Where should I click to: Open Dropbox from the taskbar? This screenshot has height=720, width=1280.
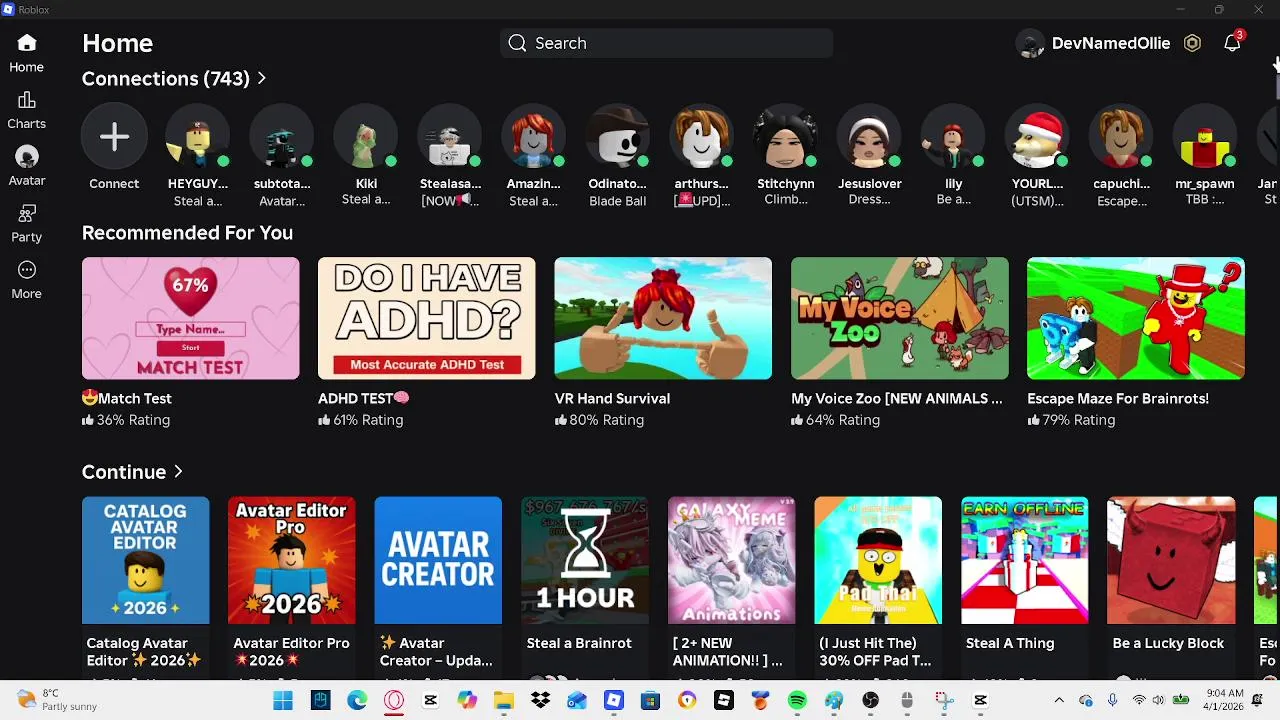(541, 700)
